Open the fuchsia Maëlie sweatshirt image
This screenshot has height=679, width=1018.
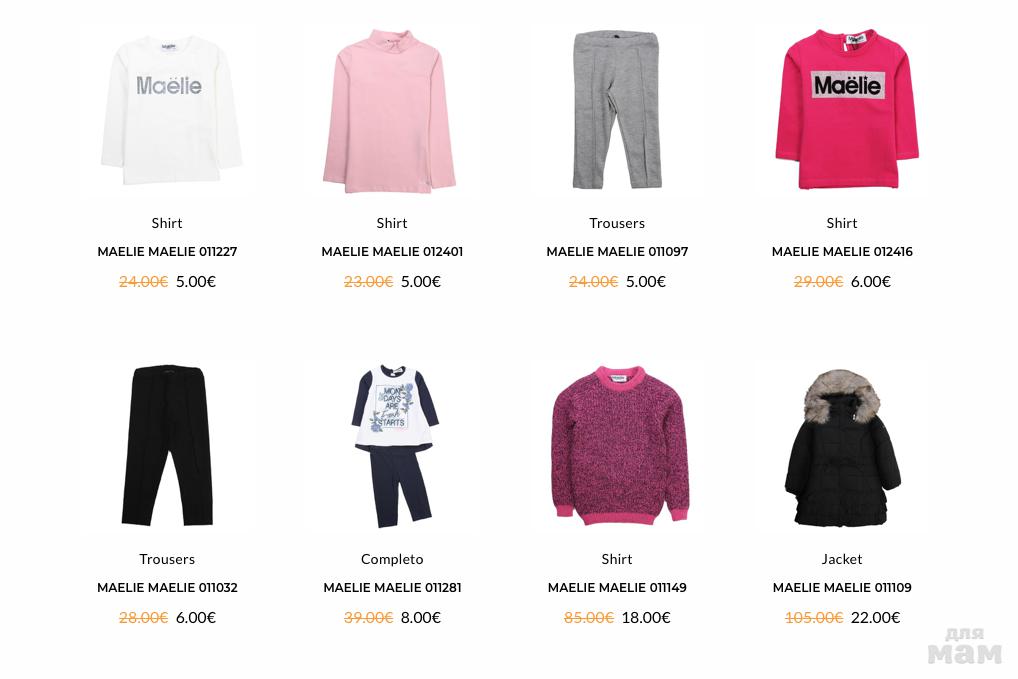point(847,109)
